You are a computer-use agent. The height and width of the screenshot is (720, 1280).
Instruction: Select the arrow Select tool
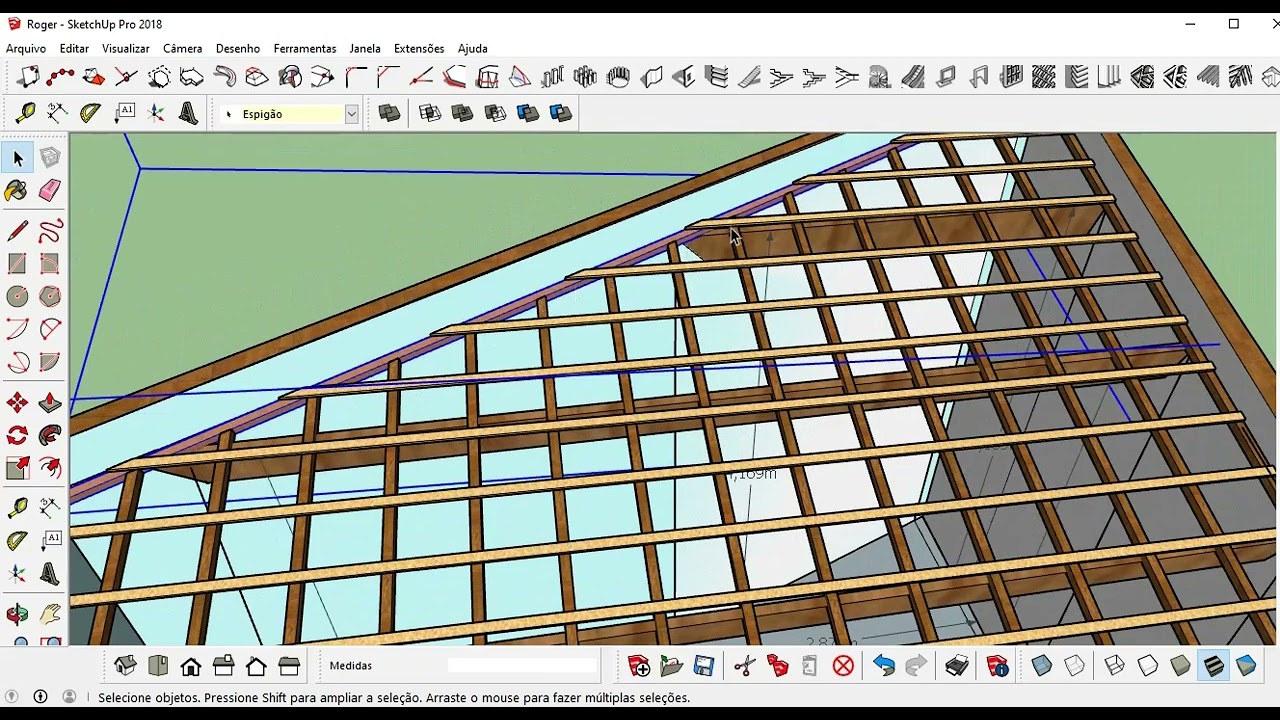pos(17,157)
